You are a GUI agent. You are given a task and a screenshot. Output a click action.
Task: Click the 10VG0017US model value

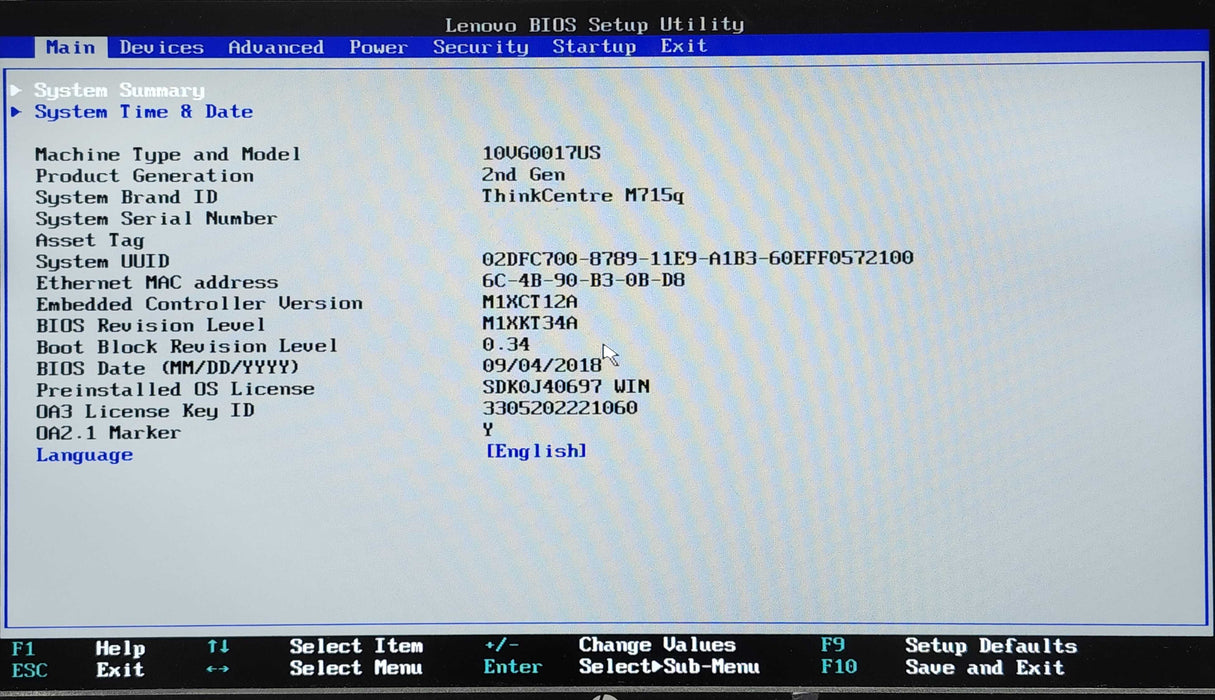[x=541, y=153]
